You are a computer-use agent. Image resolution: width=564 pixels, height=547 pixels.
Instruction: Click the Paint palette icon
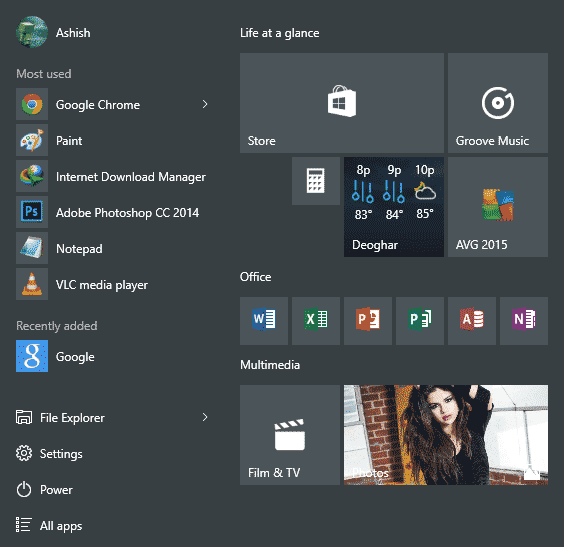pos(32,140)
